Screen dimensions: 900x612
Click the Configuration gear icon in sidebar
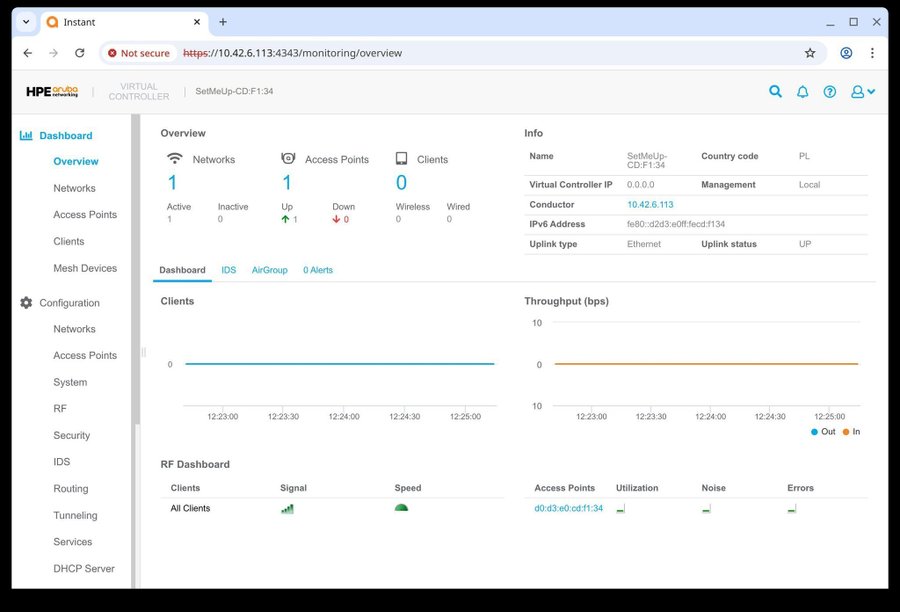click(26, 303)
